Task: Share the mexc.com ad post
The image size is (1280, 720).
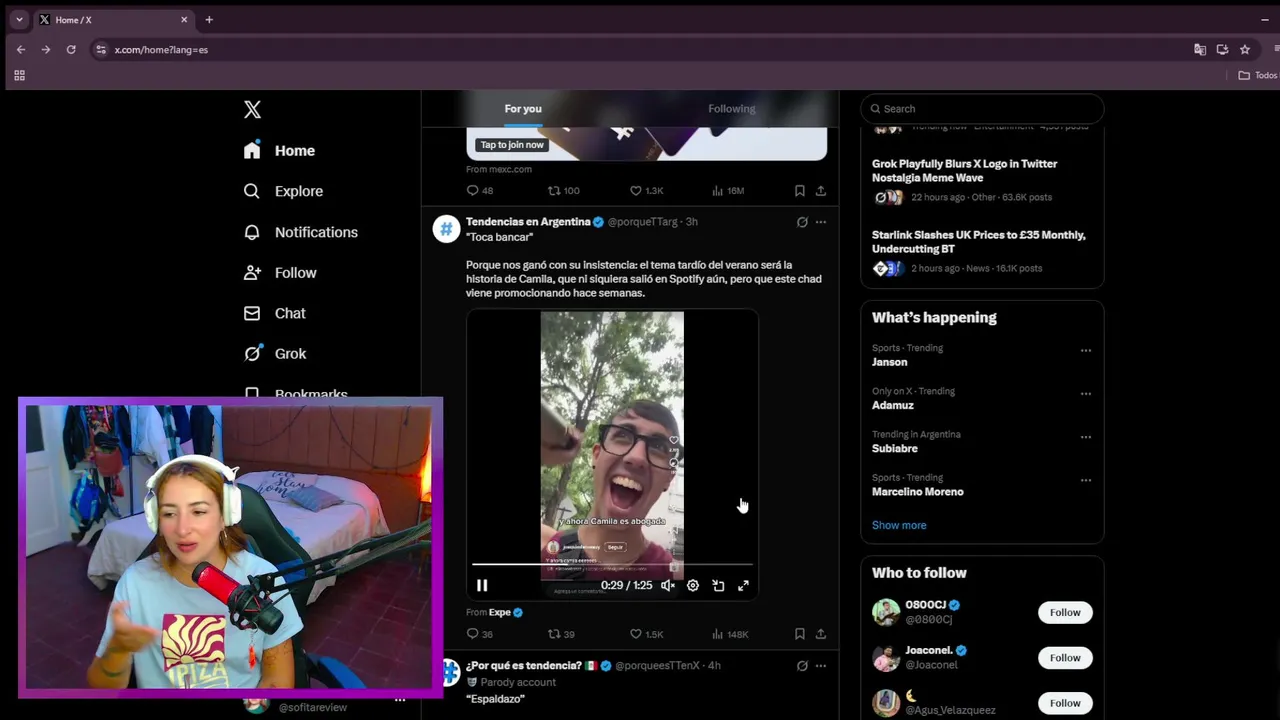Action: [x=821, y=190]
